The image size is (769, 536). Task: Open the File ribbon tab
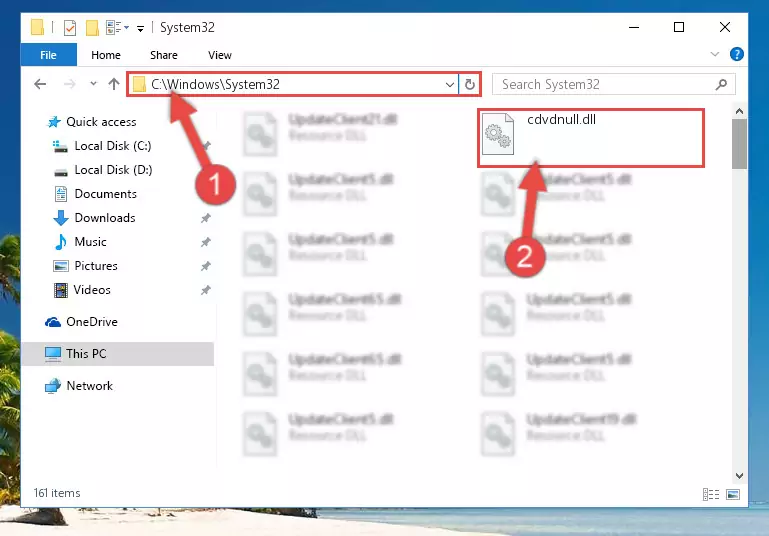coord(49,55)
